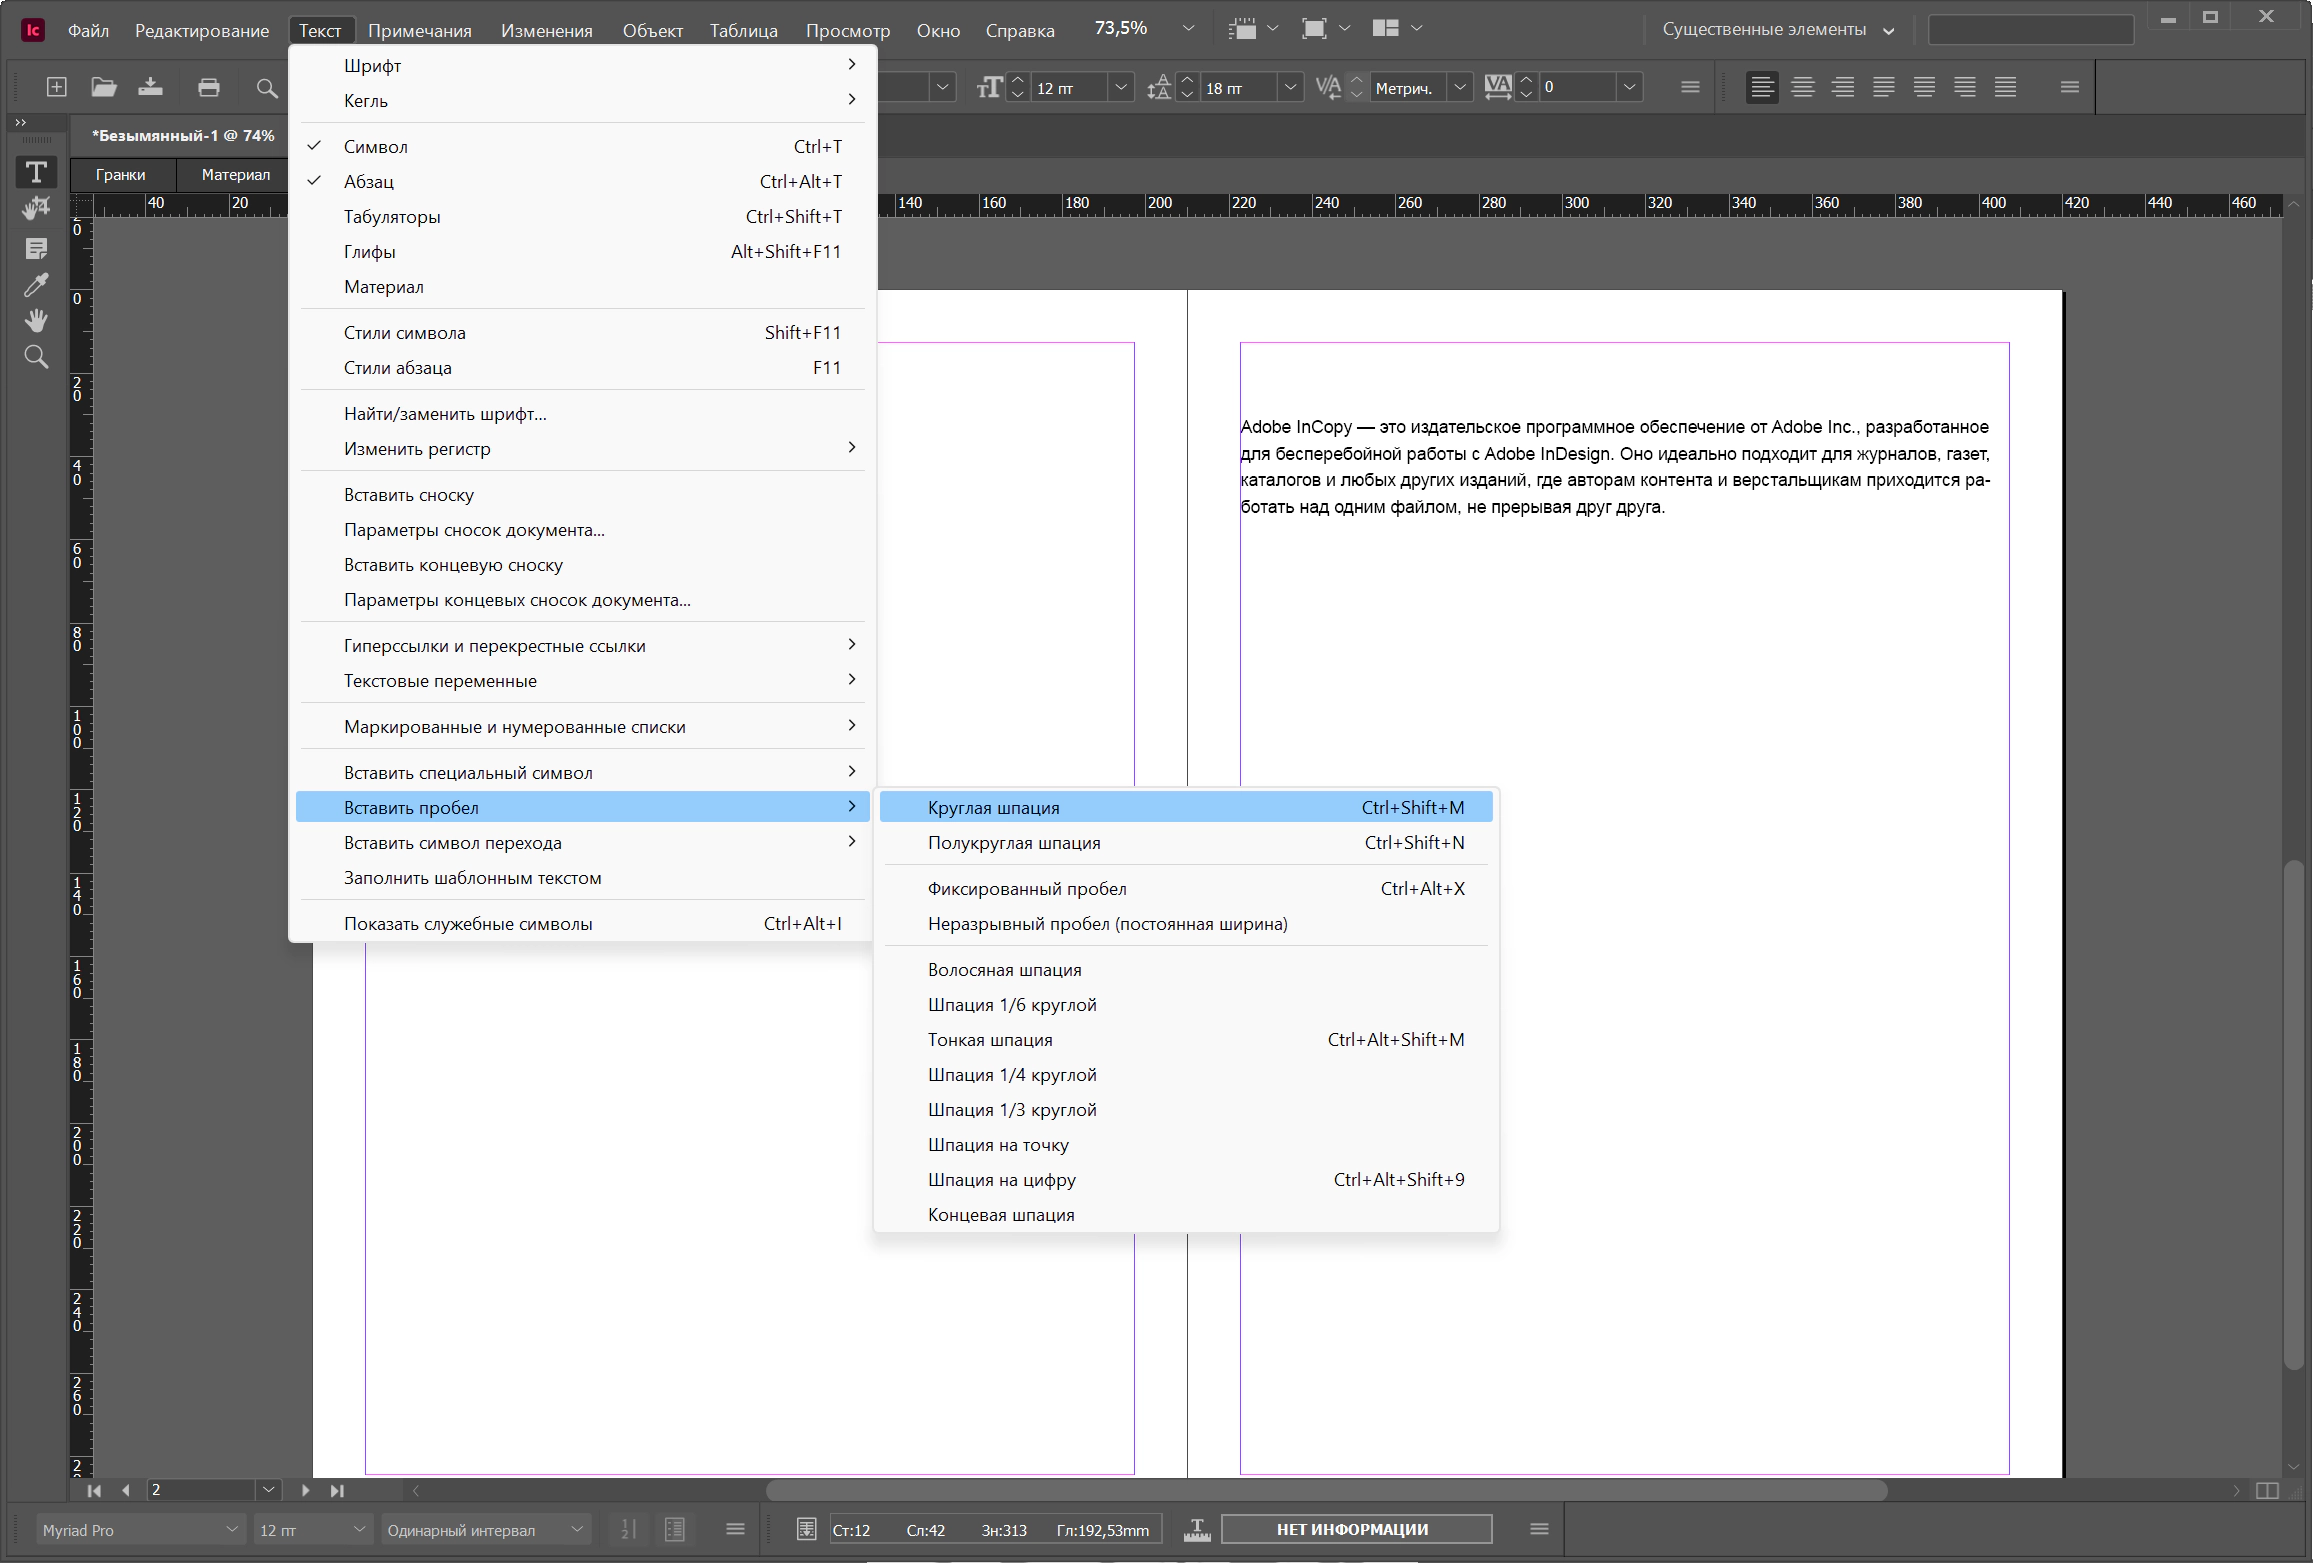2313x1563 pixels.
Task: Click the НЕТ ИНФОРМАЦИИ button
Action: [x=1357, y=1529]
